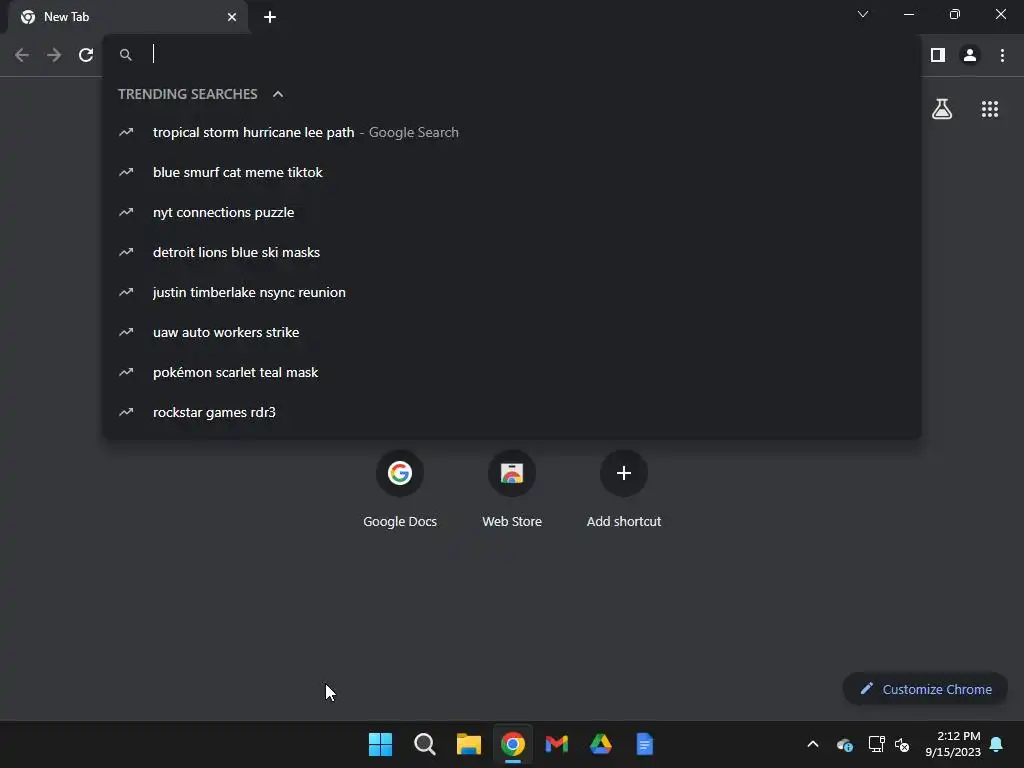Open the side panel icon
The height and width of the screenshot is (768, 1024).
point(938,55)
